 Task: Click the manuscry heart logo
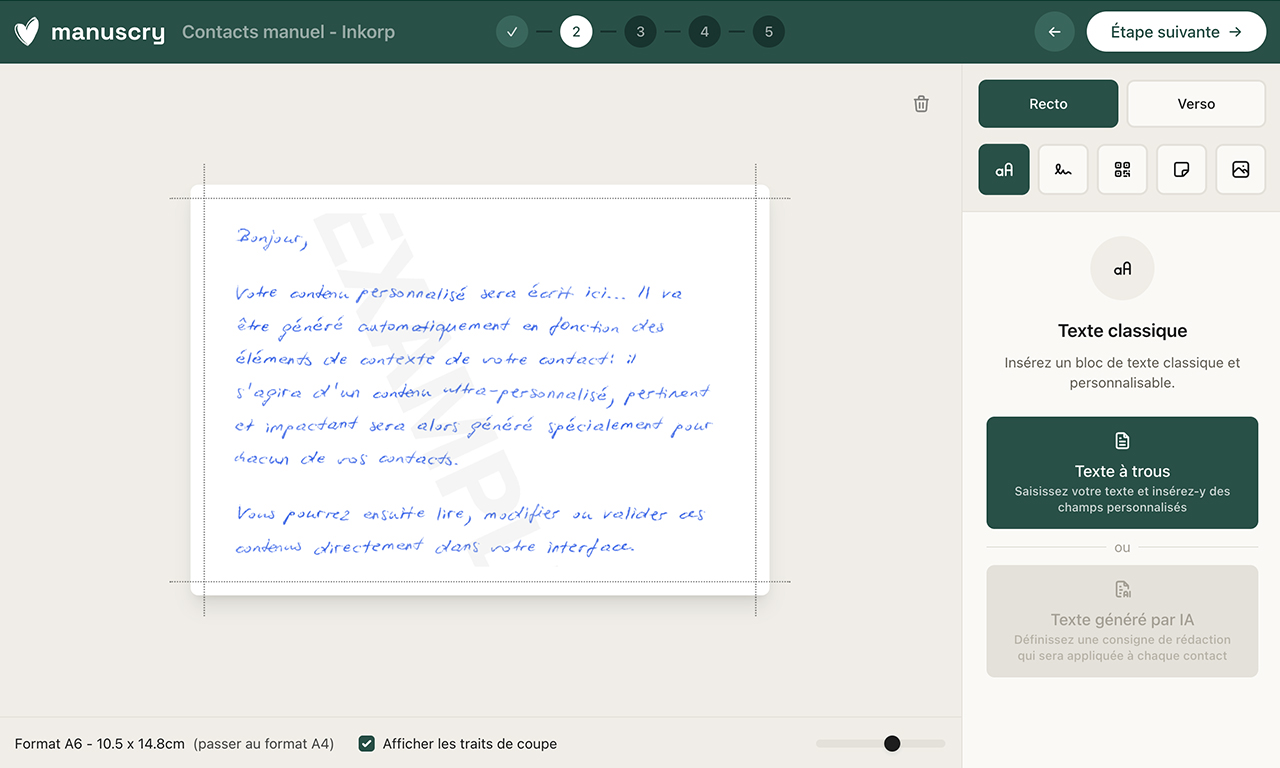[x=28, y=32]
